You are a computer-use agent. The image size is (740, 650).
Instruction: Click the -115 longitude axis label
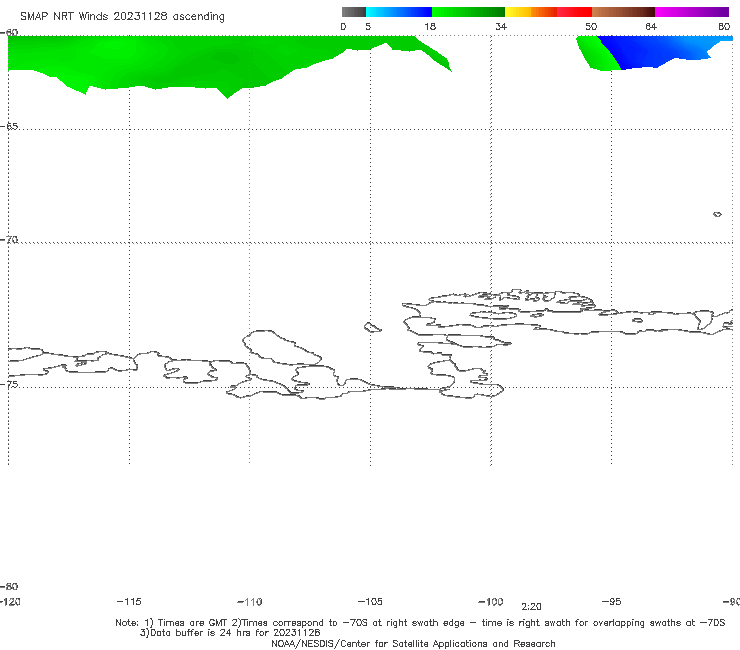coord(129,601)
